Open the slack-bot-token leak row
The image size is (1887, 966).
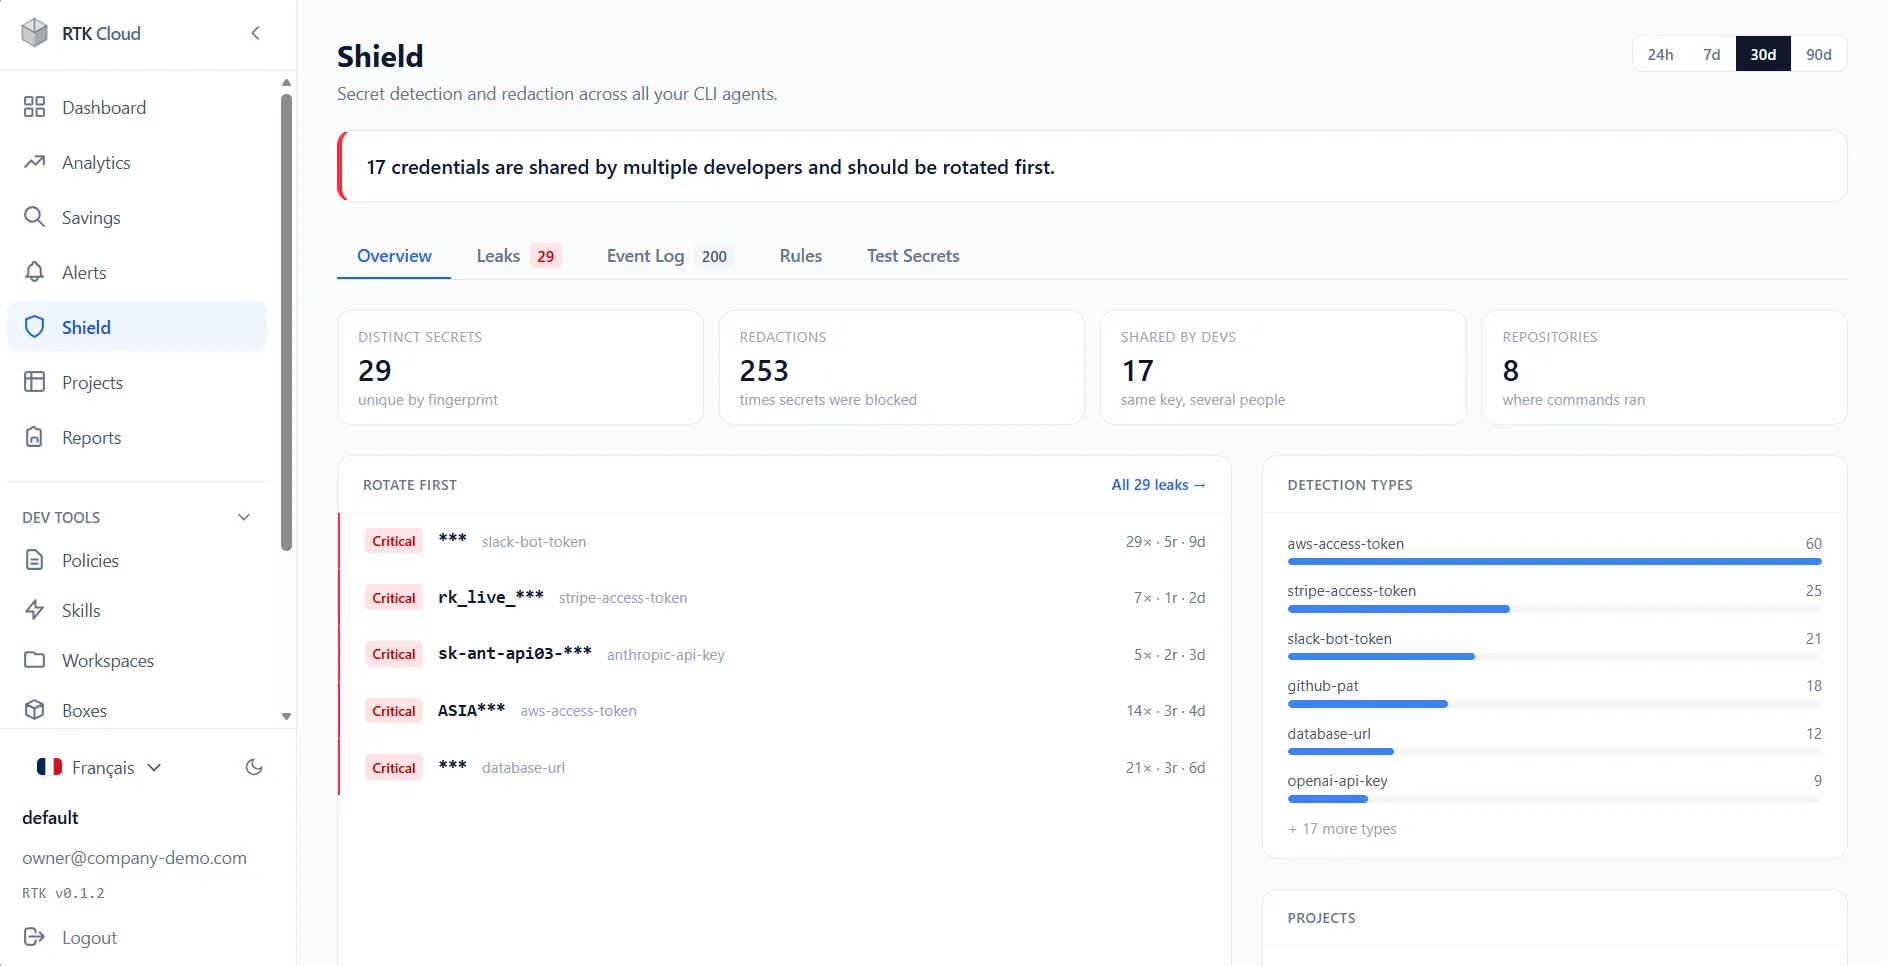785,541
